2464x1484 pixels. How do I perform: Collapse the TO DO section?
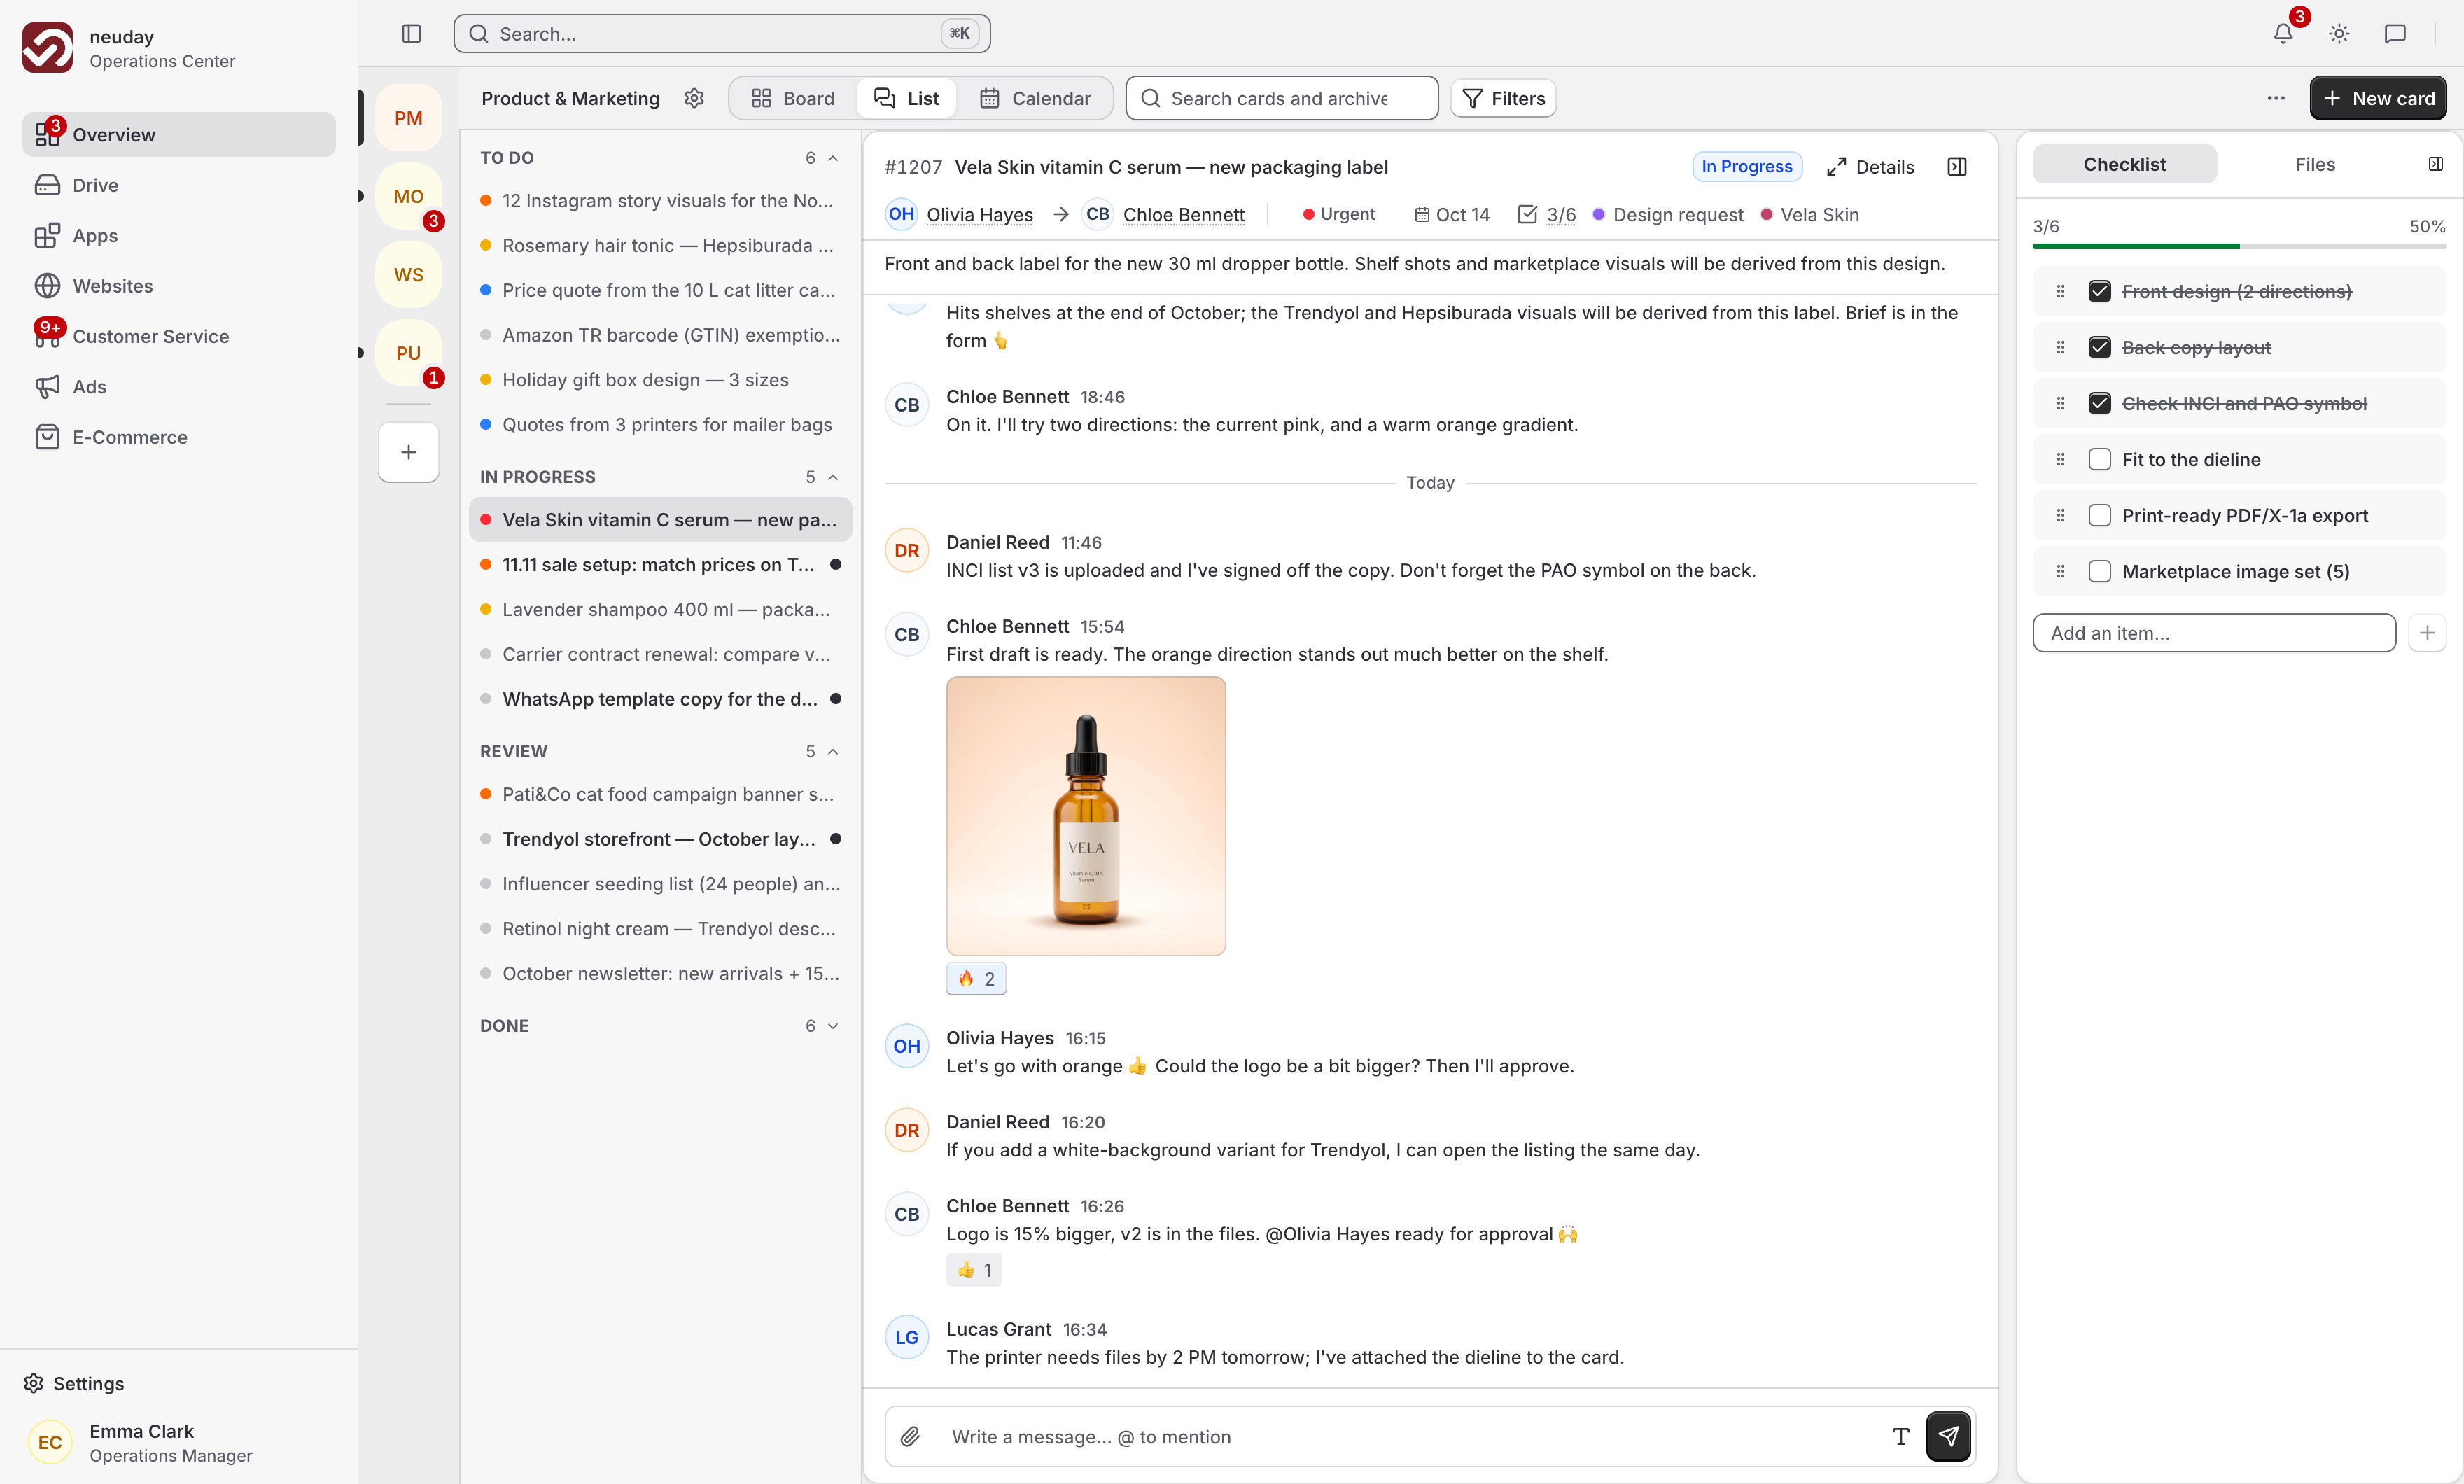tap(832, 158)
